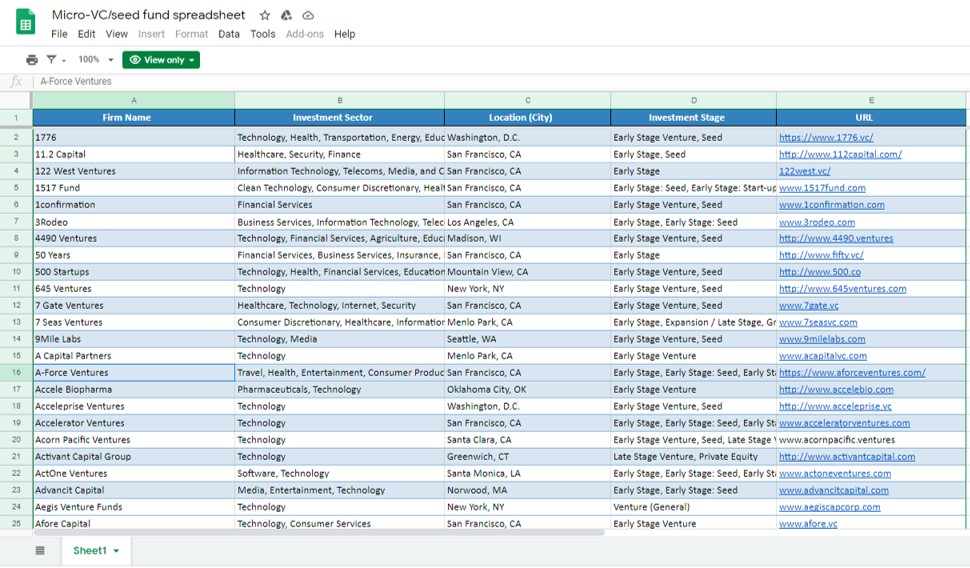The height and width of the screenshot is (568, 970).
Task: Click the add to Drive icon
Action: click(286, 15)
